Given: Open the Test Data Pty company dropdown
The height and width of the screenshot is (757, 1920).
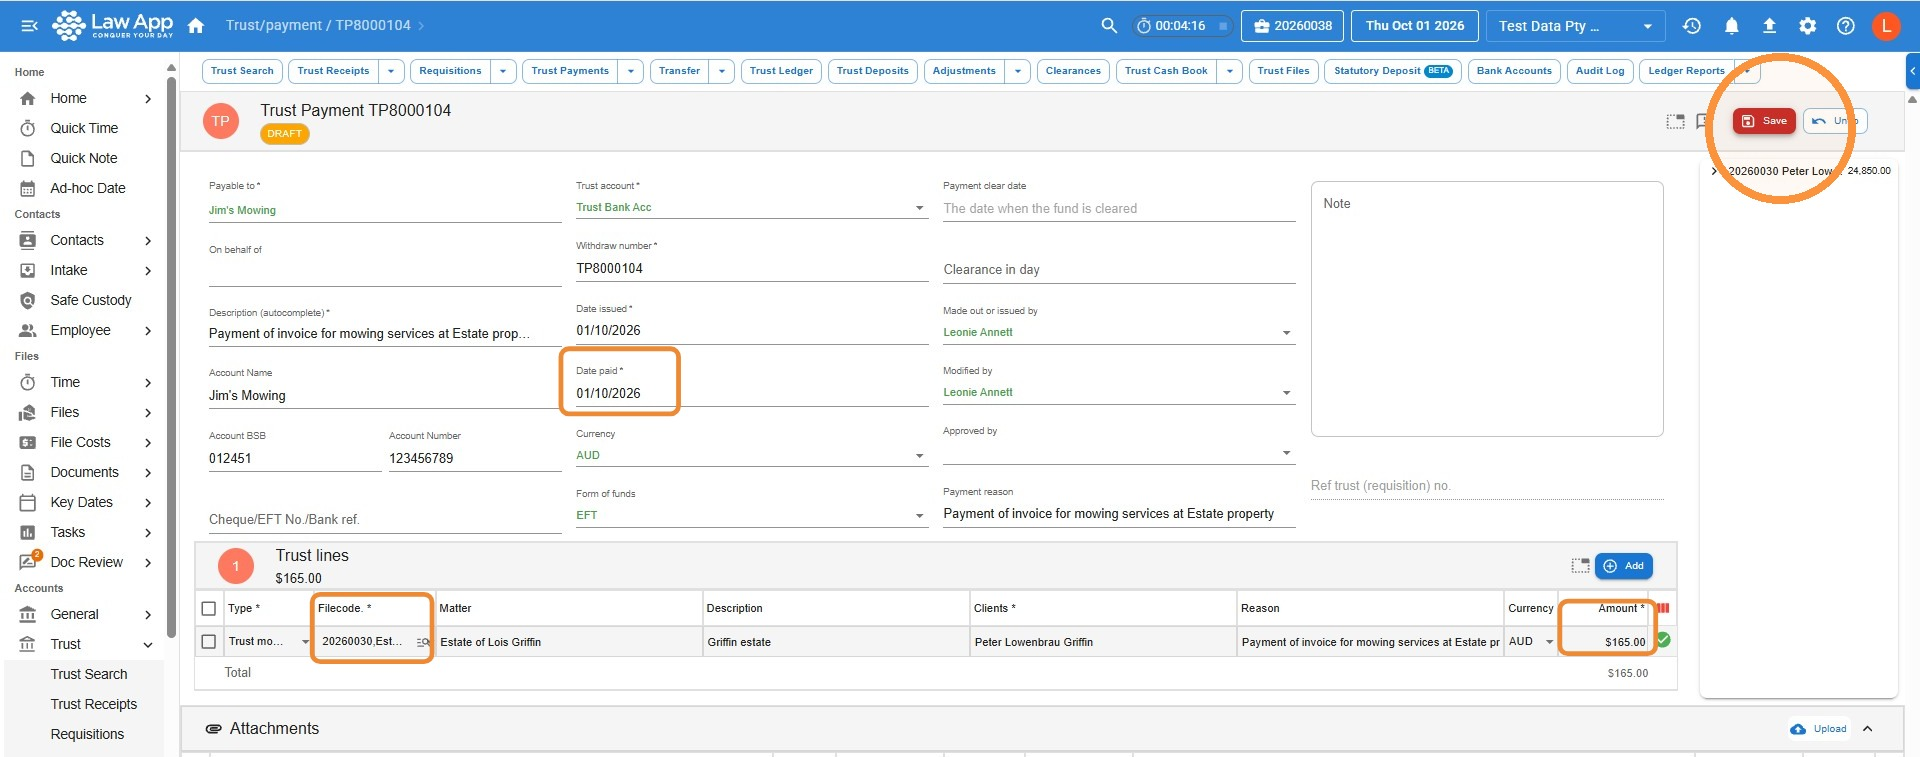Looking at the screenshot, I should click(1575, 26).
